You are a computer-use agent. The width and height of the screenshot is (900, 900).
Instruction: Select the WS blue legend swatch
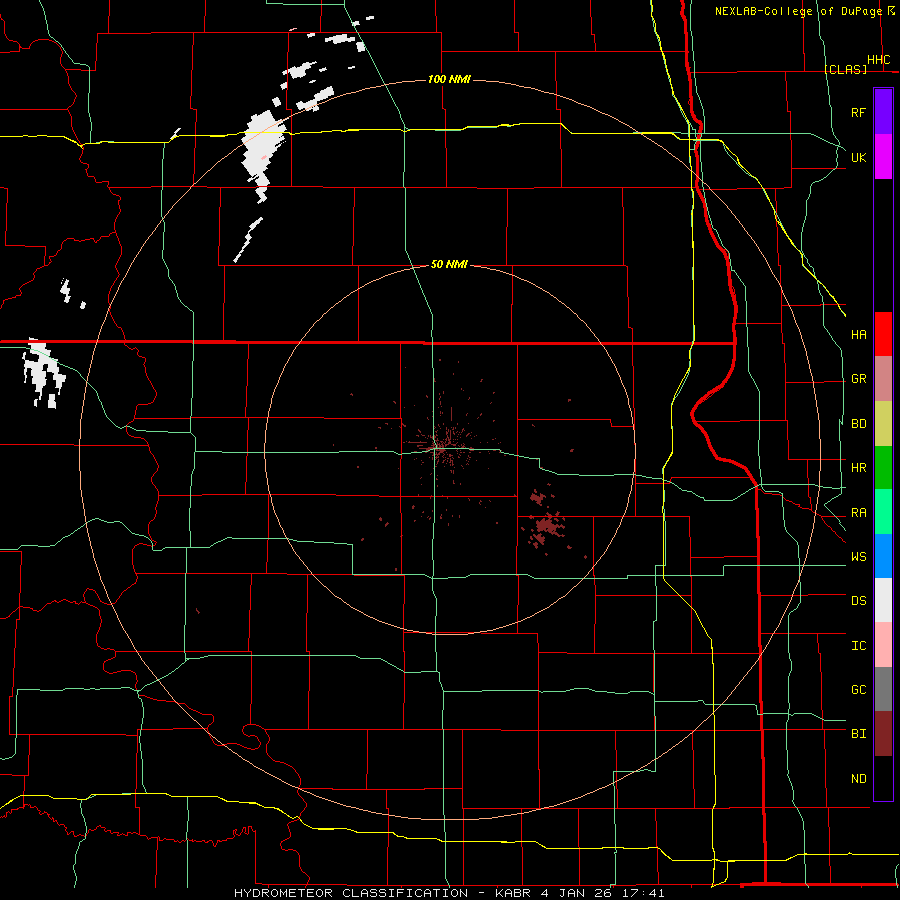pyautogui.click(x=883, y=556)
